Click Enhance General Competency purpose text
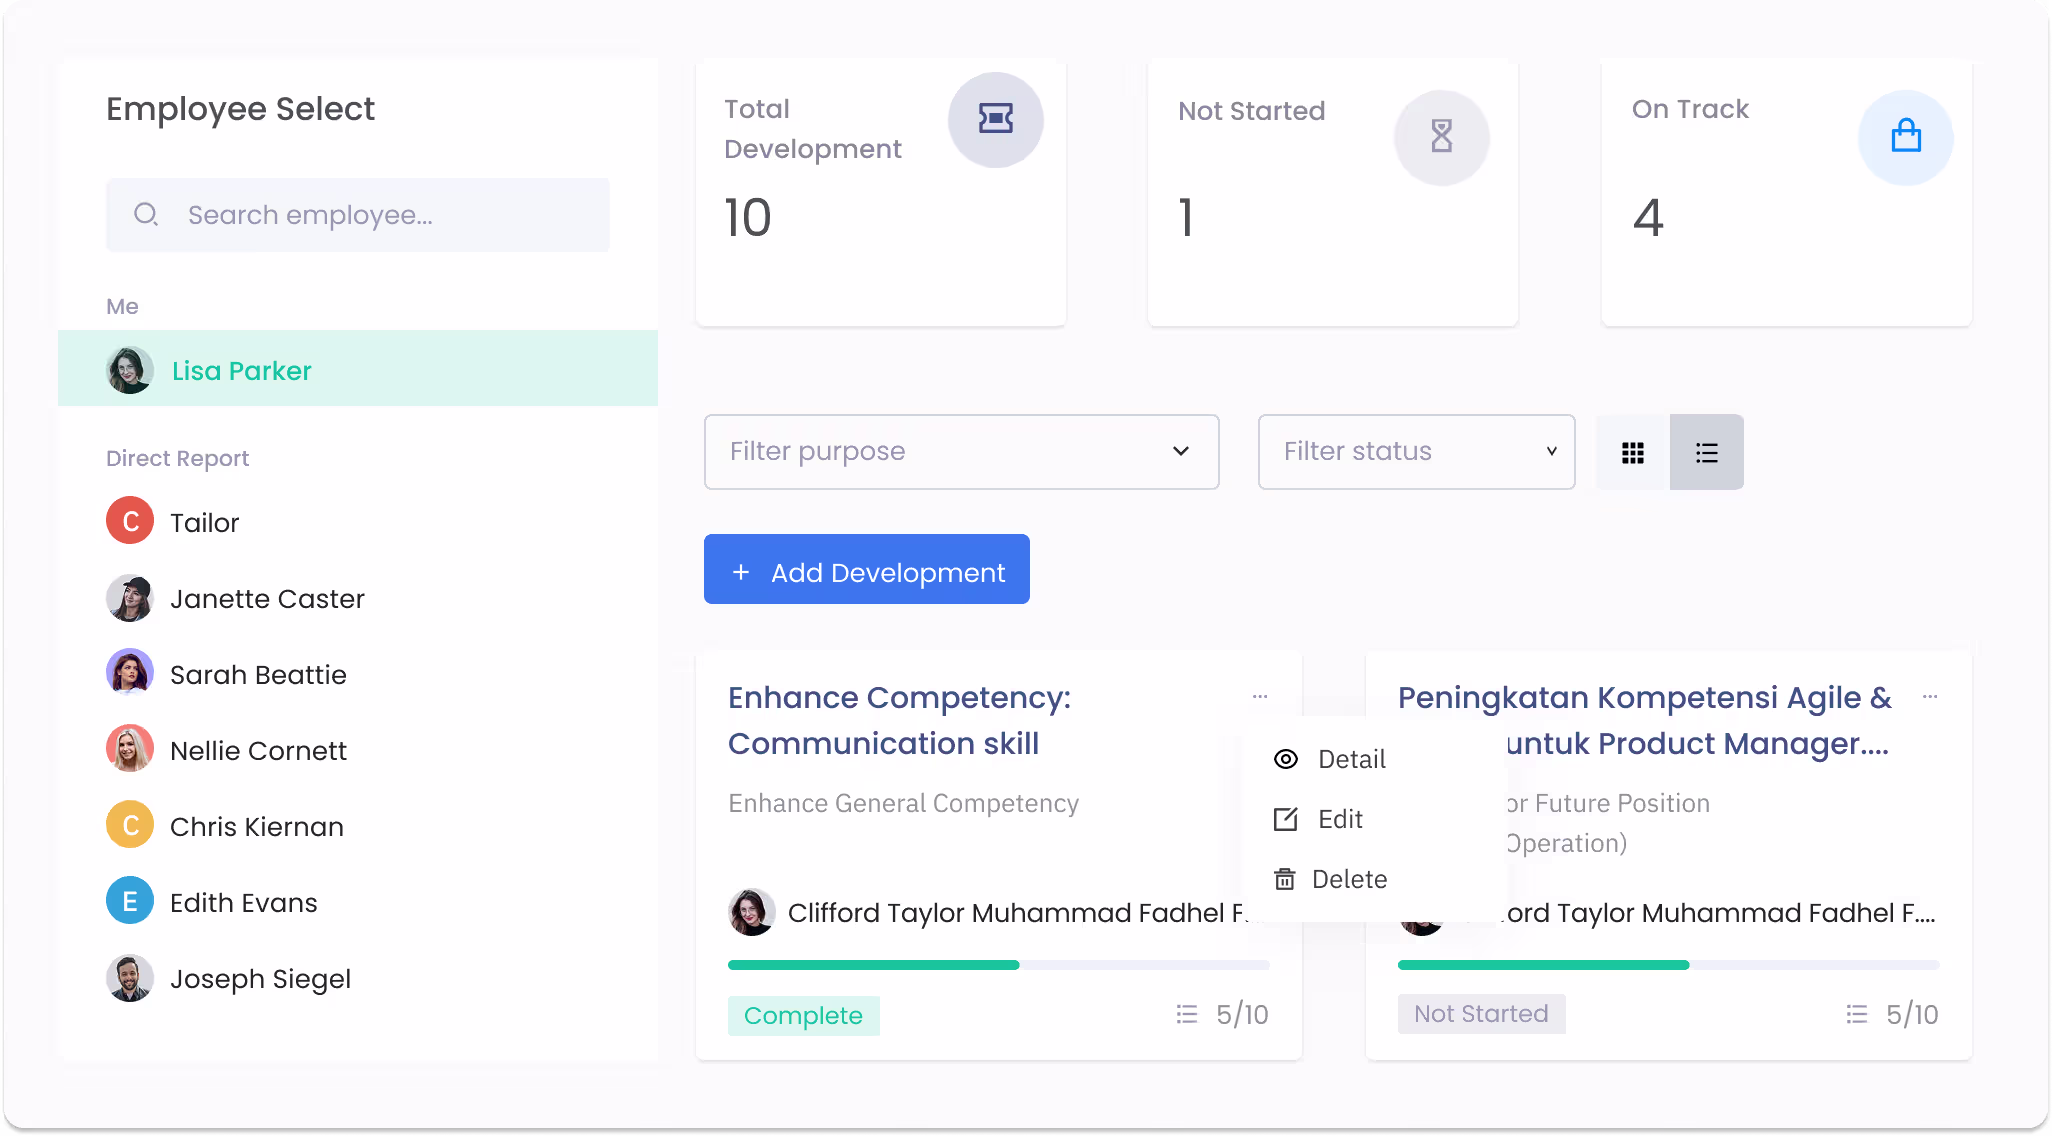 [904, 804]
